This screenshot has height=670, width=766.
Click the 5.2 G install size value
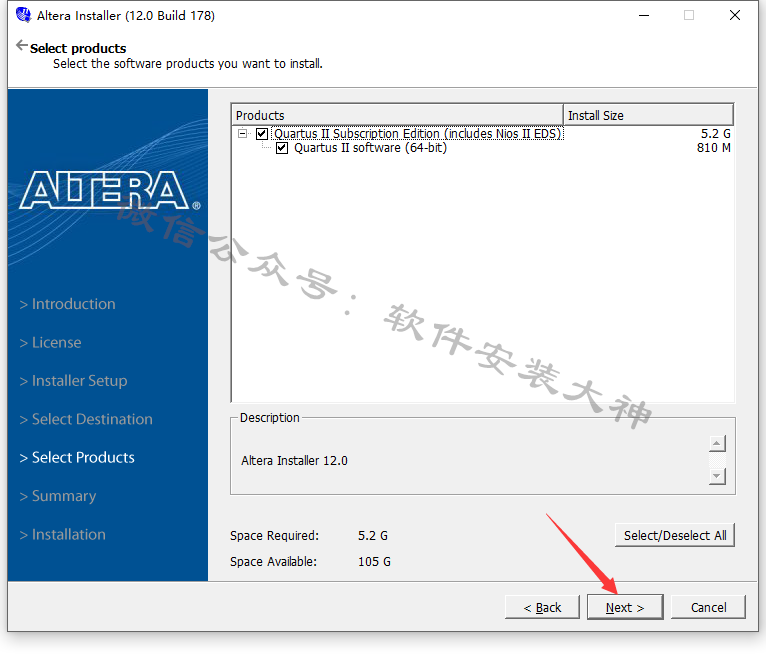click(715, 133)
